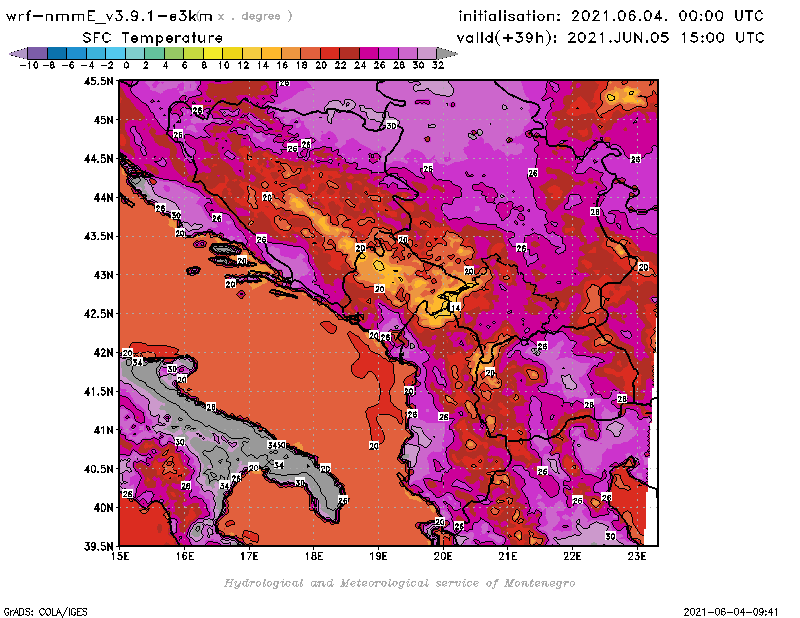Click the model name 'wrf-nmmE_v3.9.1-e3km' title
Screen dimensions: 800x618
pyautogui.click(x=109, y=16)
